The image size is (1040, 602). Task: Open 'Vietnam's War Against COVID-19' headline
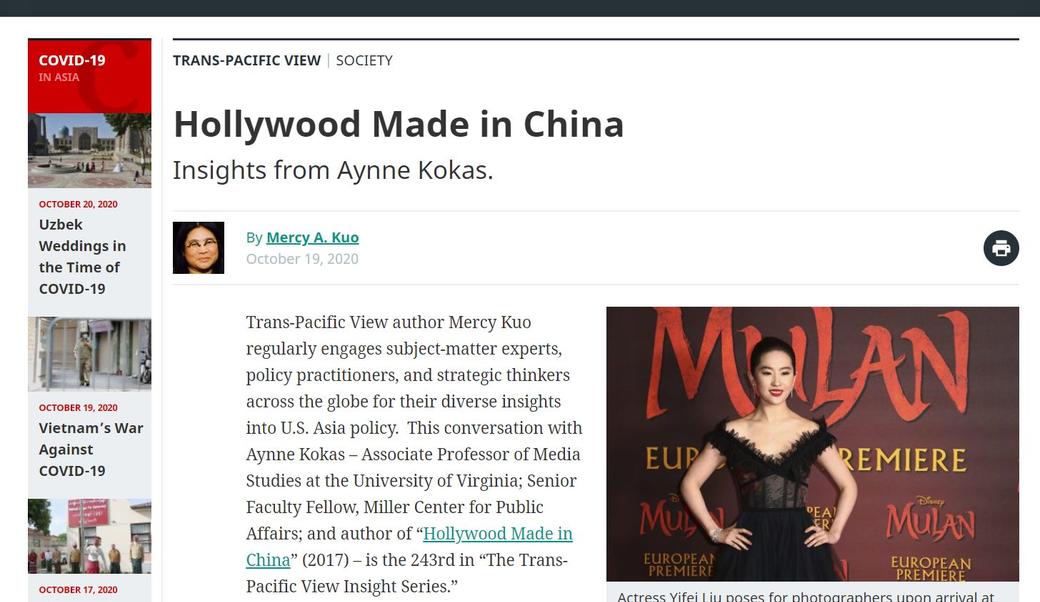click(x=90, y=449)
